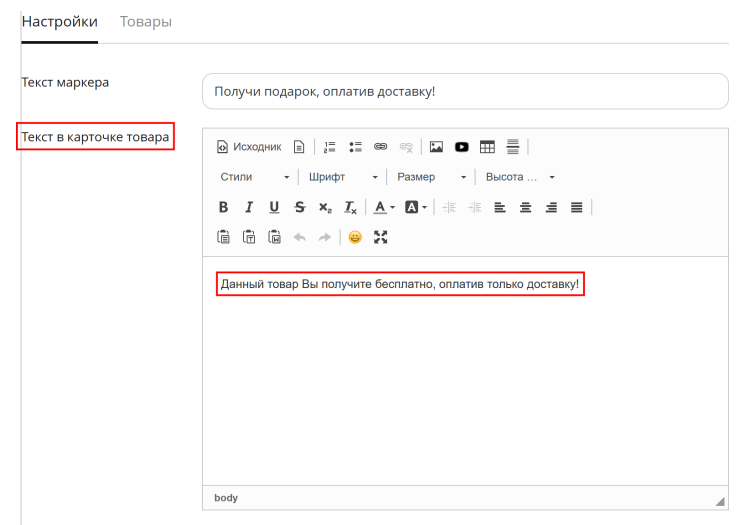Insert a numbered list
Screen dimensions: 740x525
[x=329, y=147]
